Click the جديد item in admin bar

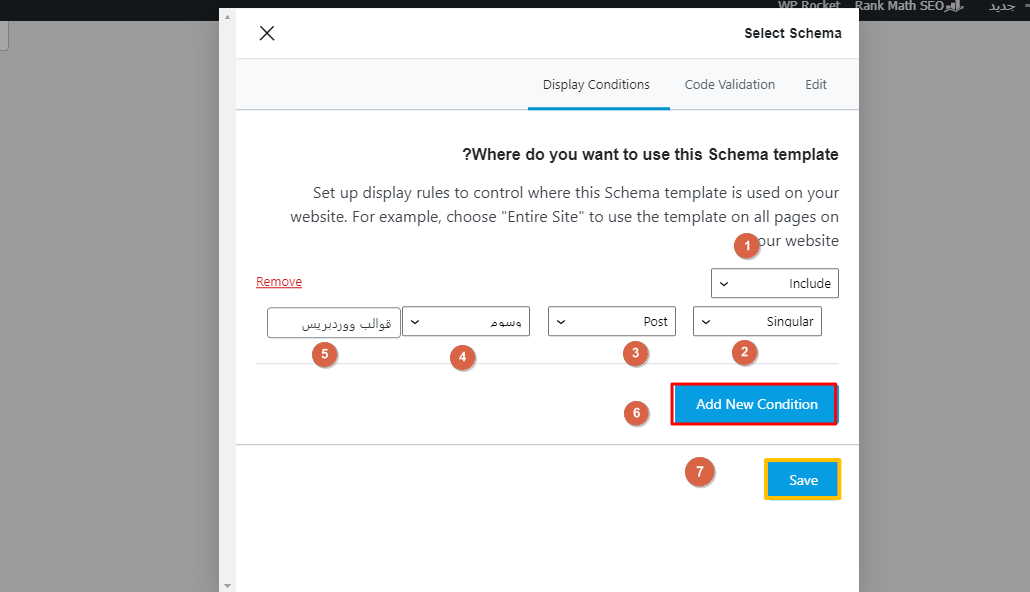pos(1003,6)
